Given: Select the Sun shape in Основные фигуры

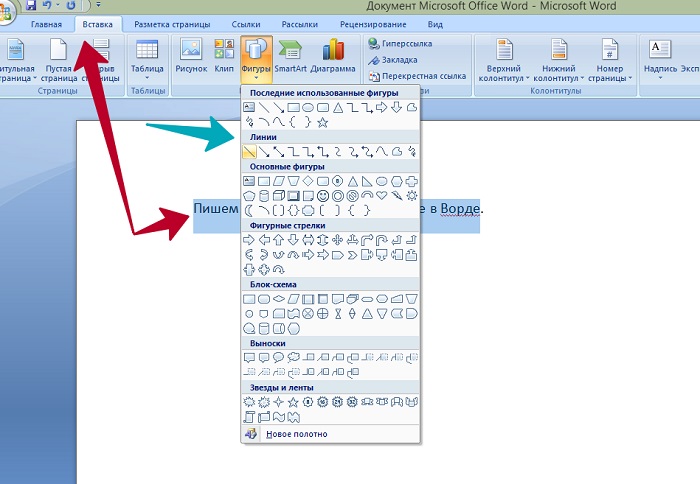Looking at the screenshot, I should coord(412,196).
